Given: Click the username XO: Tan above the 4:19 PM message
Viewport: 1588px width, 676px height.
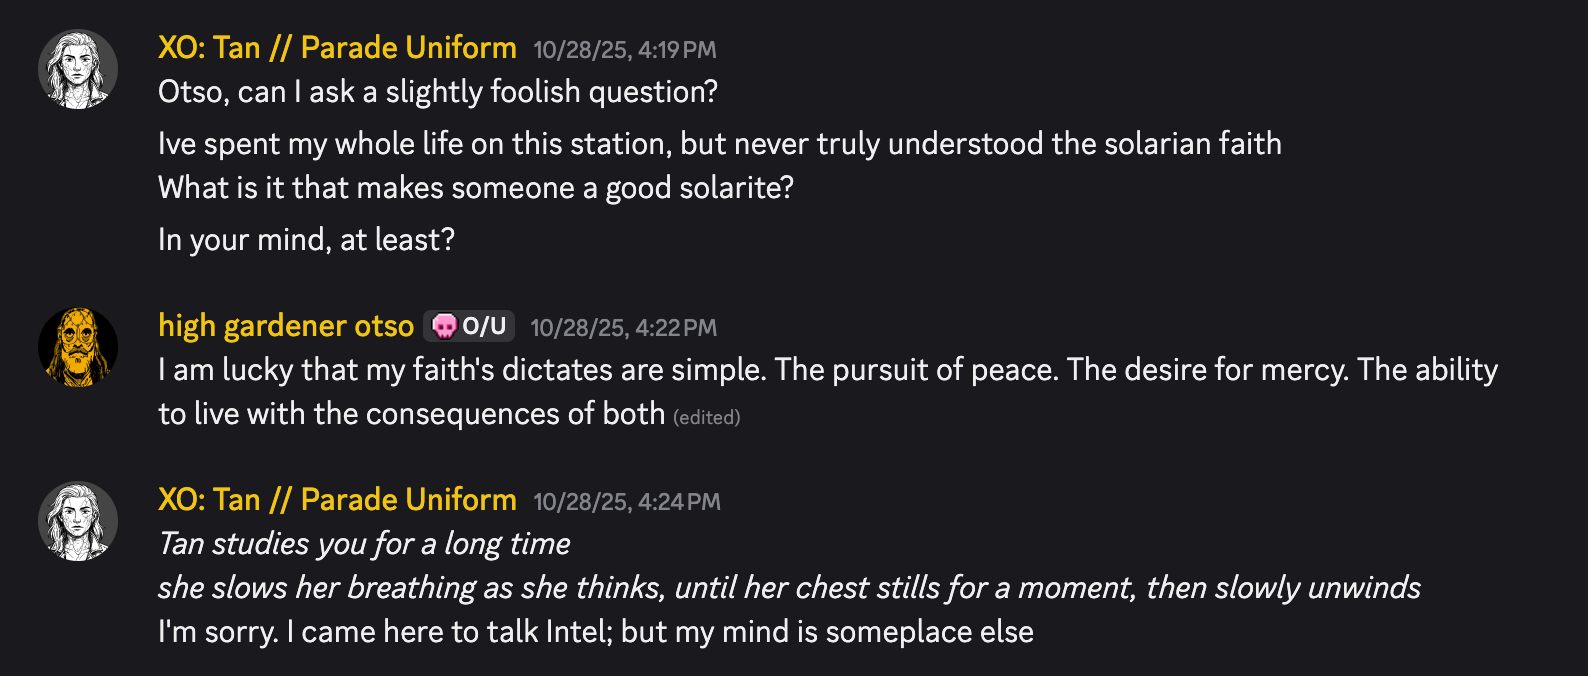Looking at the screenshot, I should (337, 48).
